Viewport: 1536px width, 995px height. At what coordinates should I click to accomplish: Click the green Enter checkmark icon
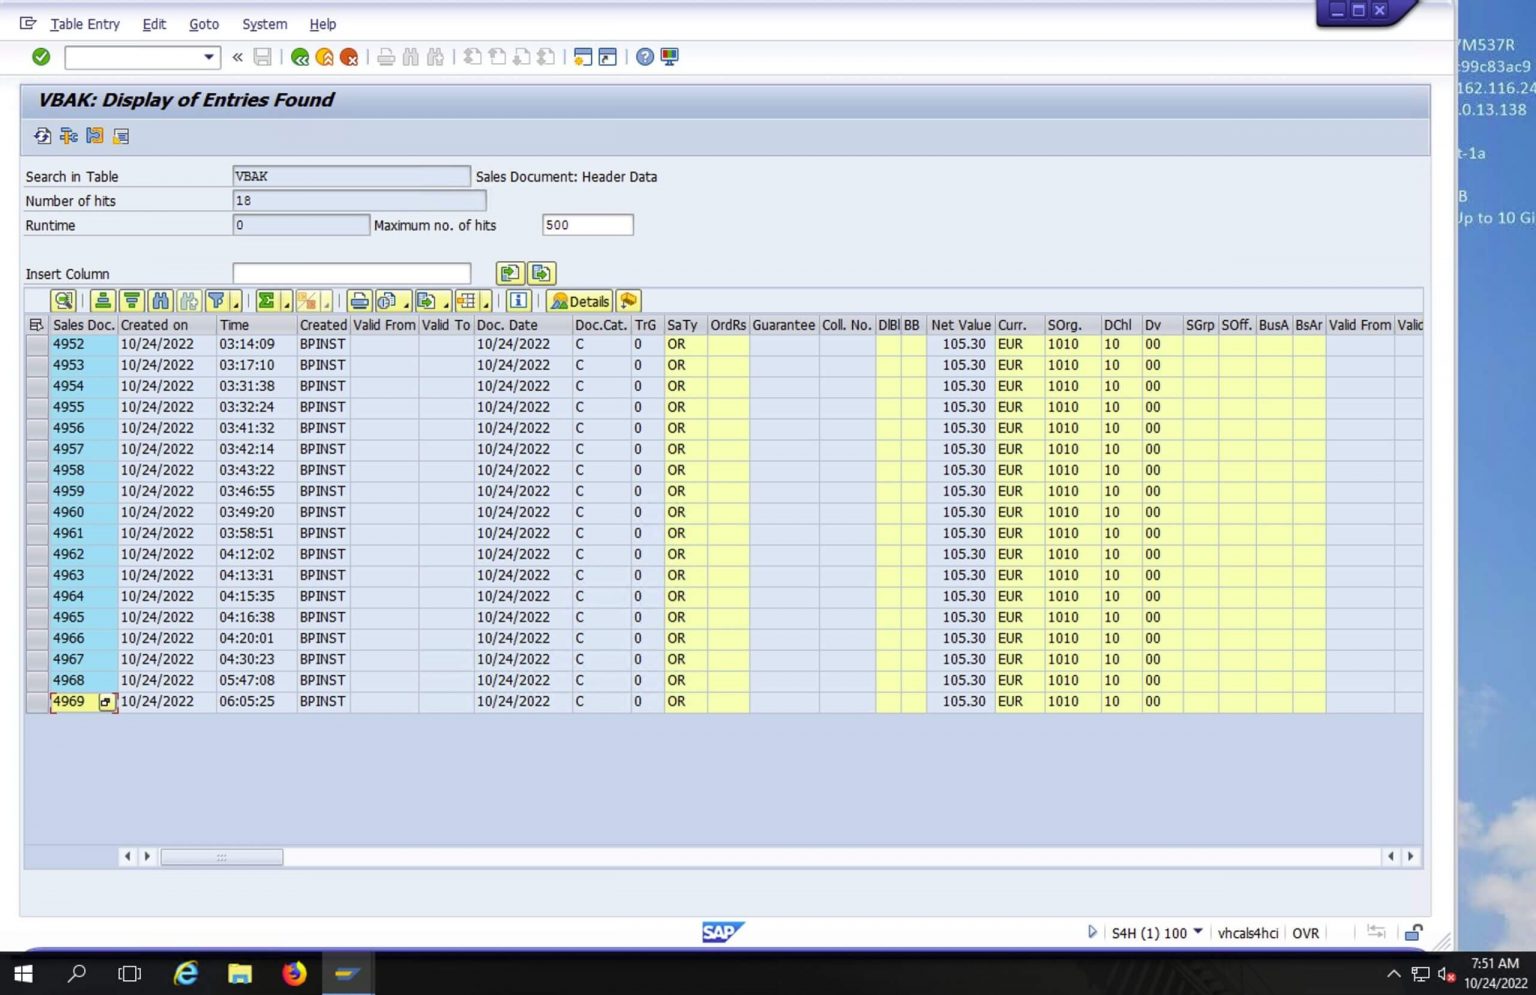tap(41, 57)
